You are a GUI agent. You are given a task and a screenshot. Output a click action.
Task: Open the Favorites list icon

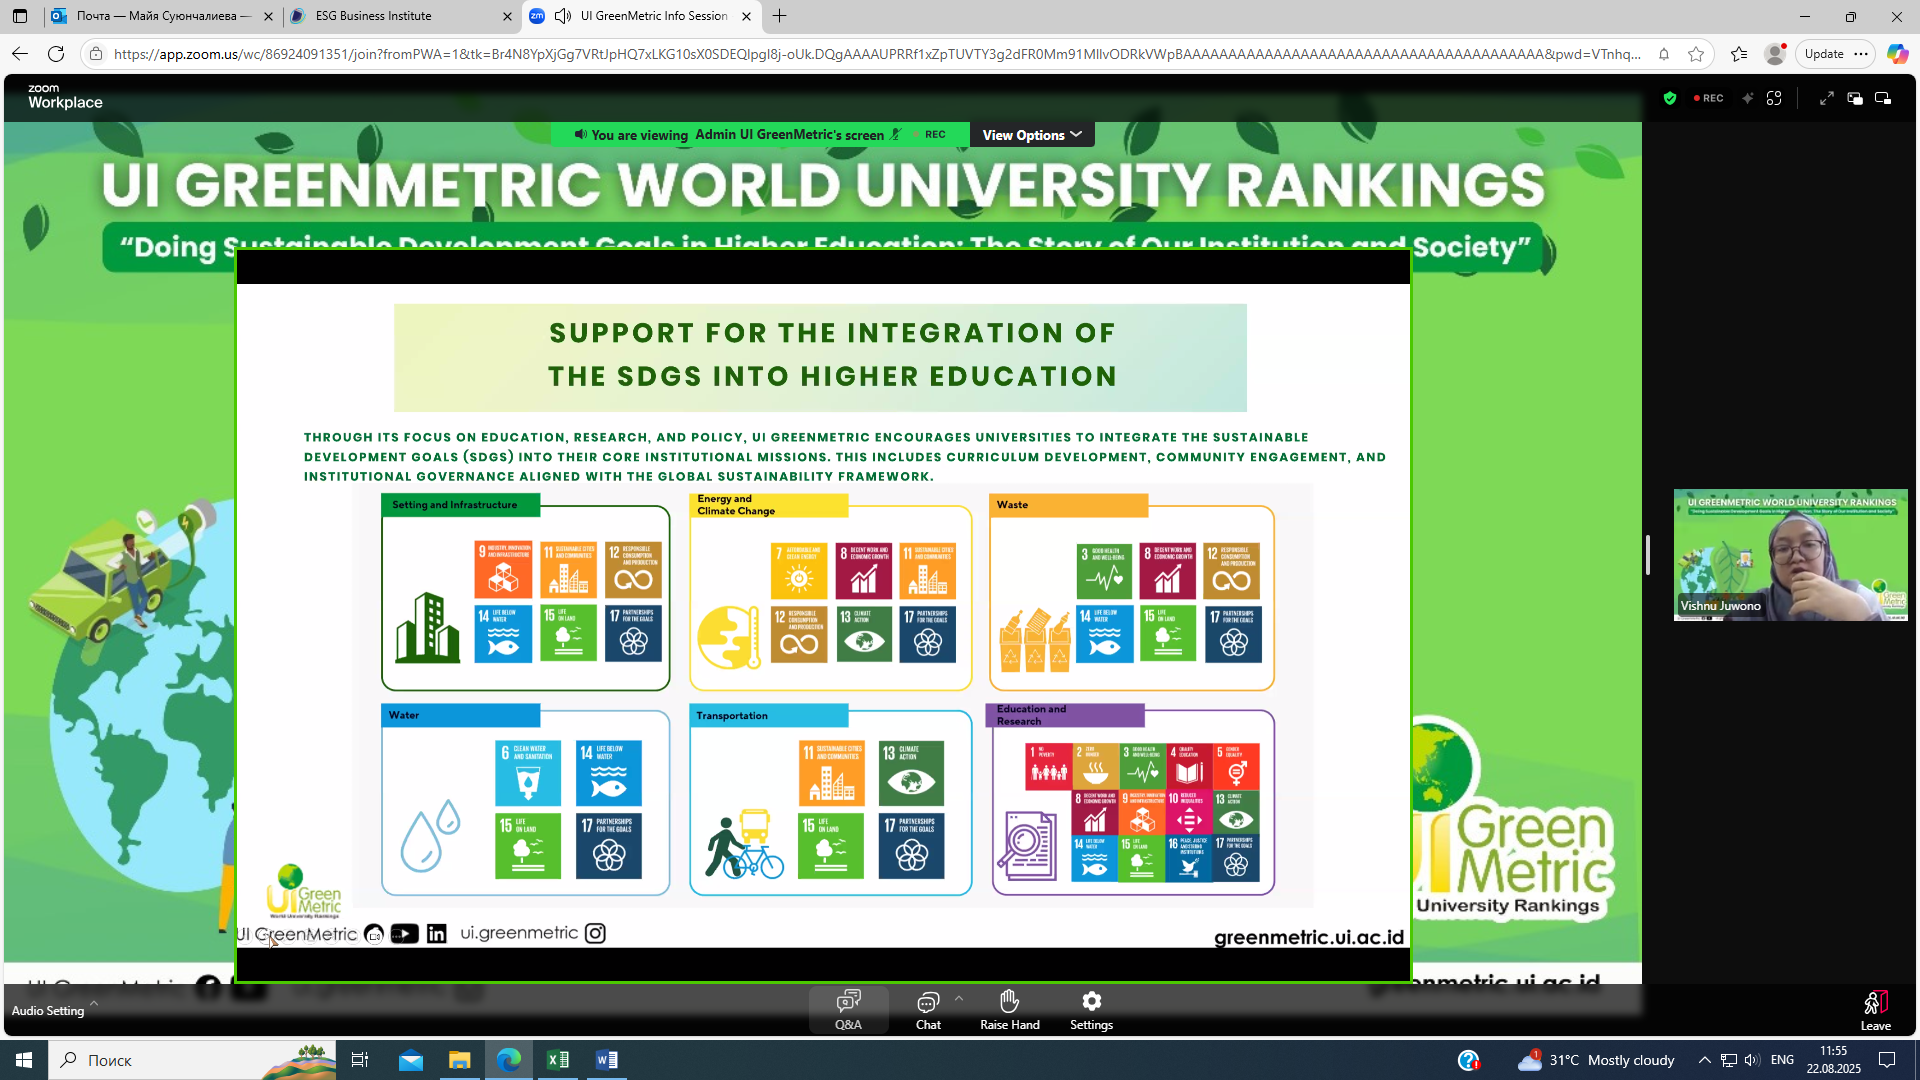1739,54
